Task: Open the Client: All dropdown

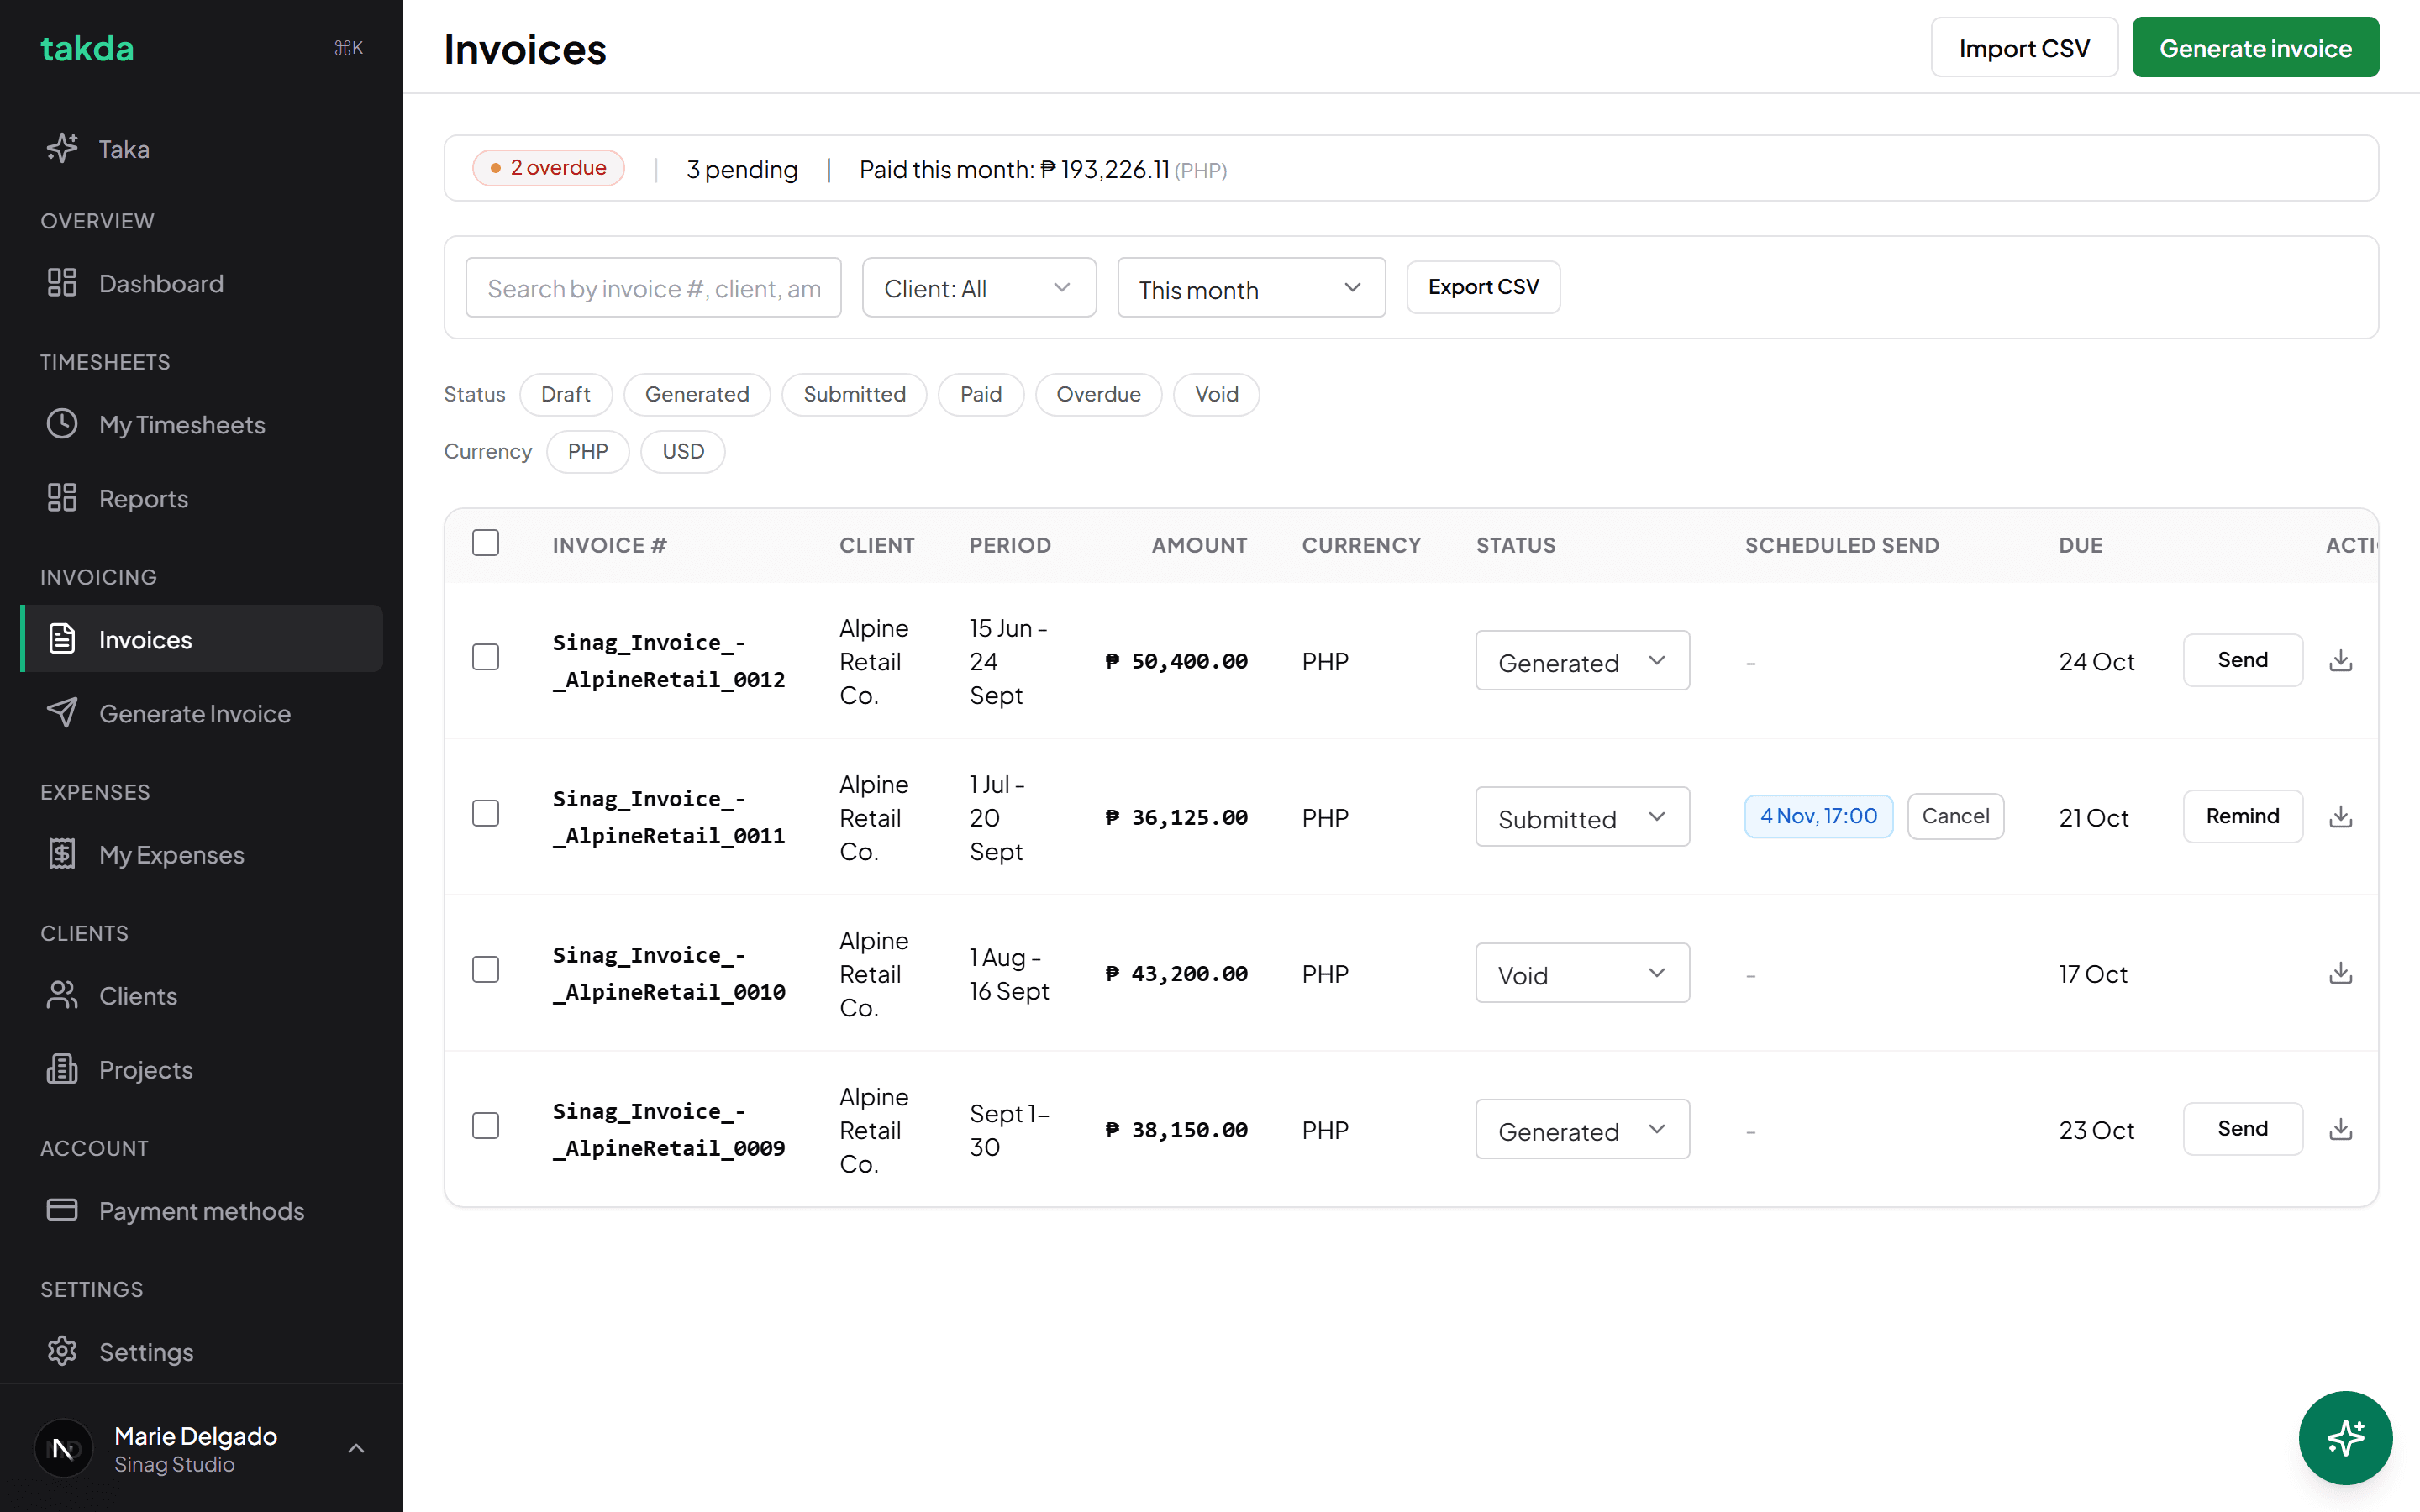Action: point(979,288)
